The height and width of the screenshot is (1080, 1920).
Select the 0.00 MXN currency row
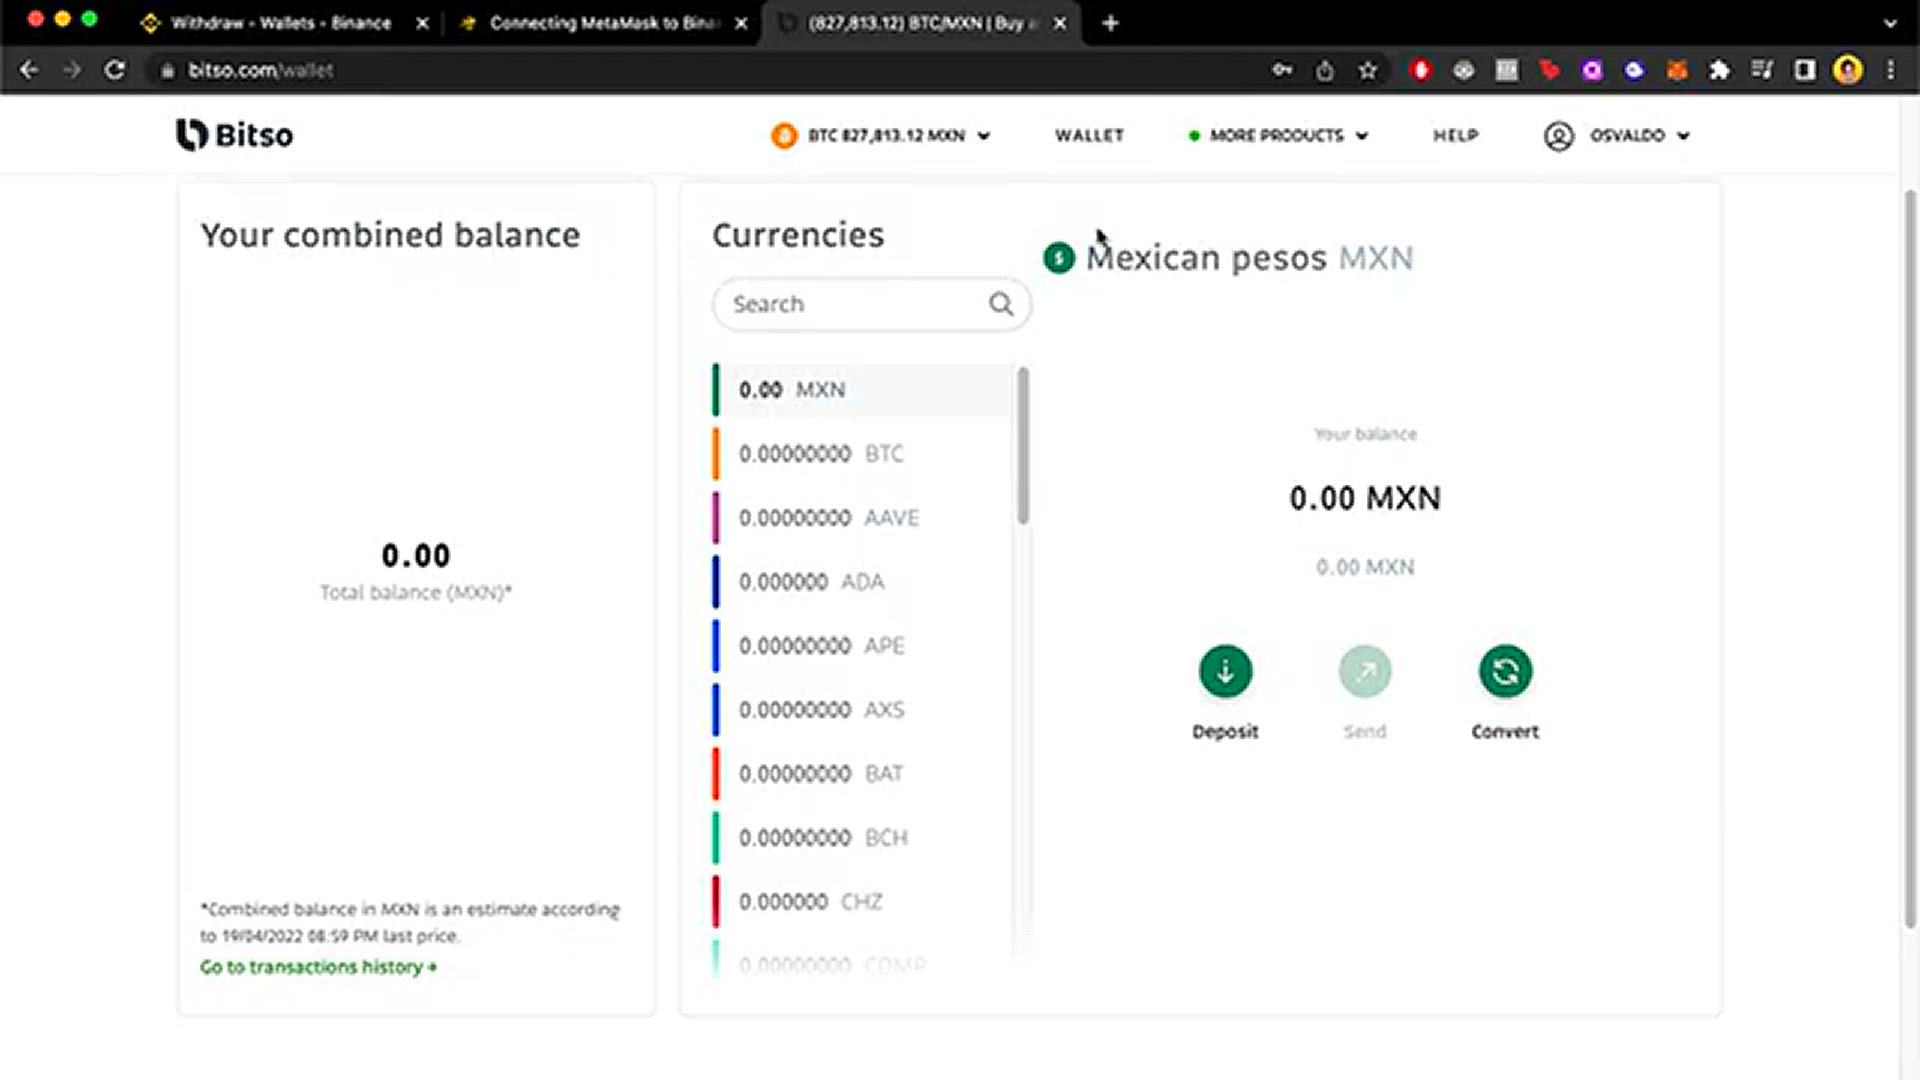click(x=862, y=390)
